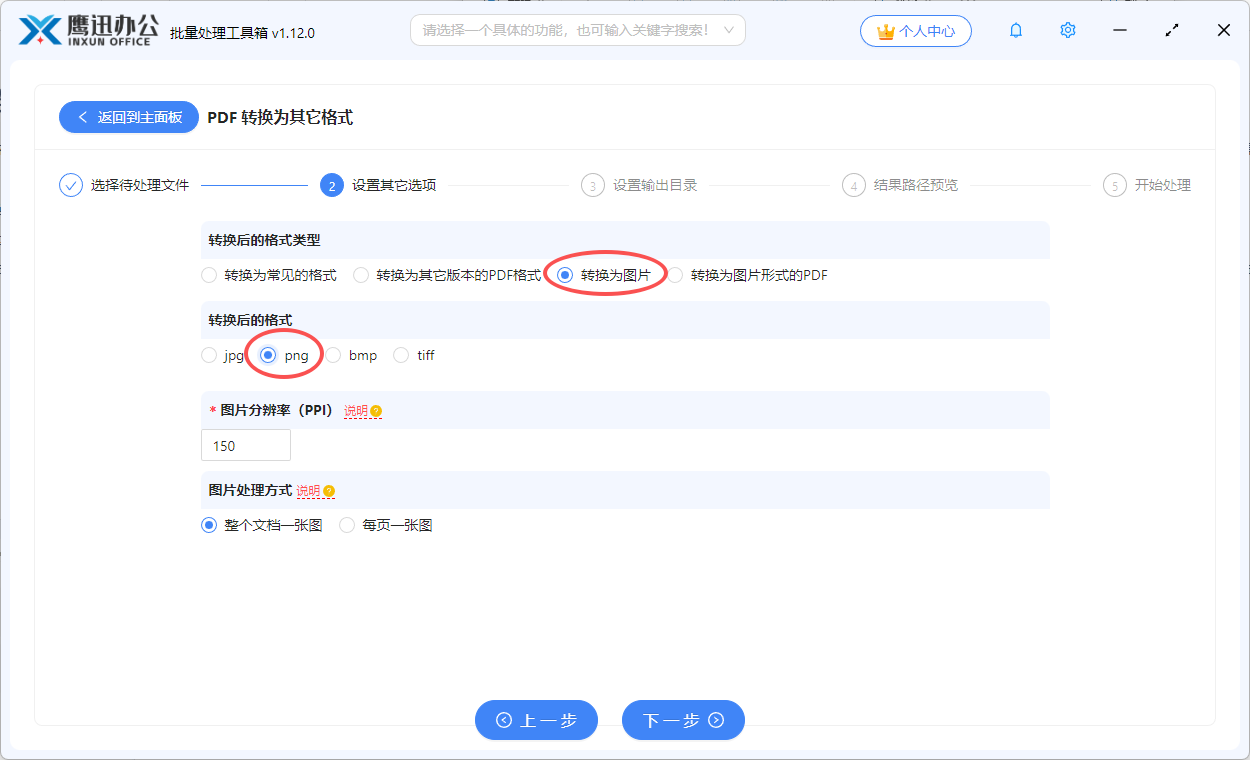Open the notification bell

point(1016,31)
